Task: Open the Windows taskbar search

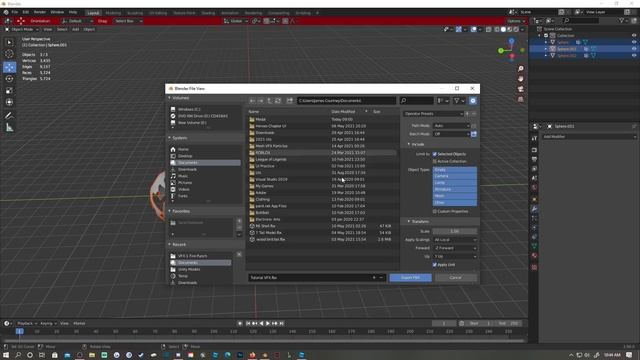Action: pyautogui.click(x=18, y=355)
